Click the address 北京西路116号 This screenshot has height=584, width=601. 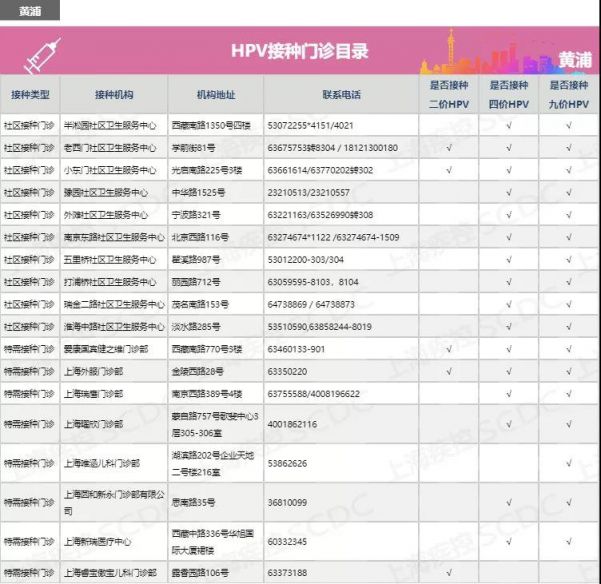click(200, 237)
